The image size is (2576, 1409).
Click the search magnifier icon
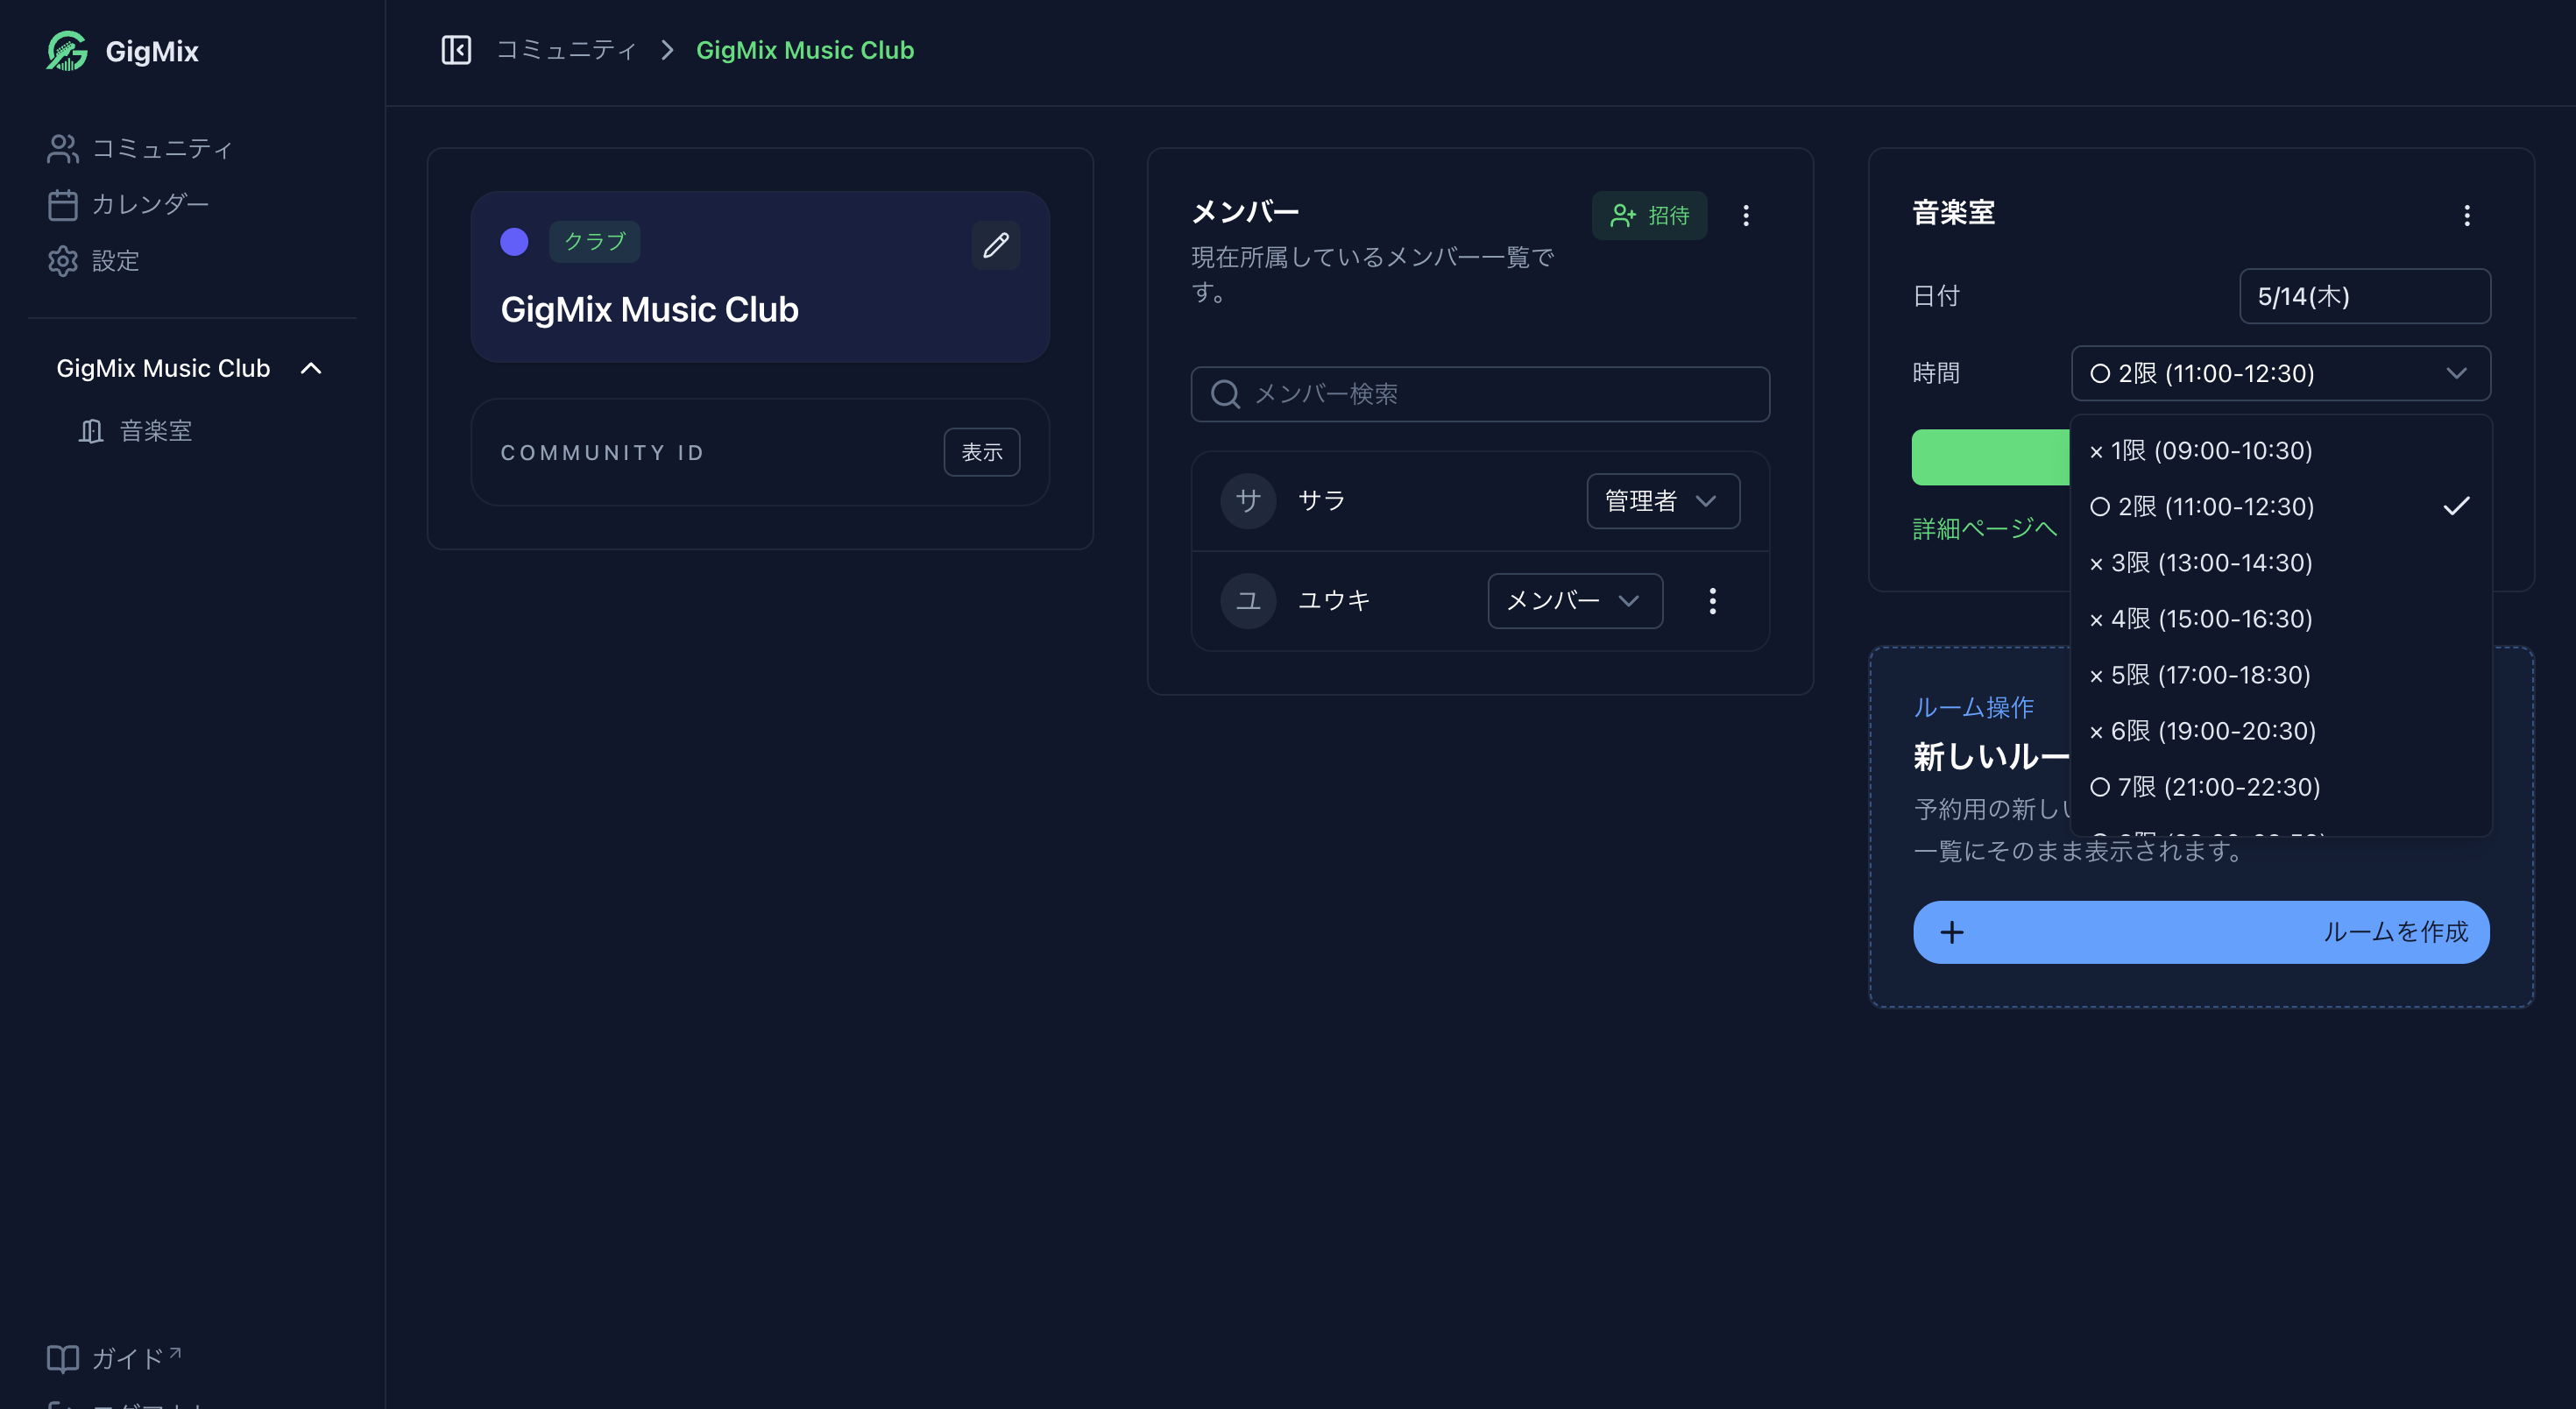pyautogui.click(x=1224, y=394)
